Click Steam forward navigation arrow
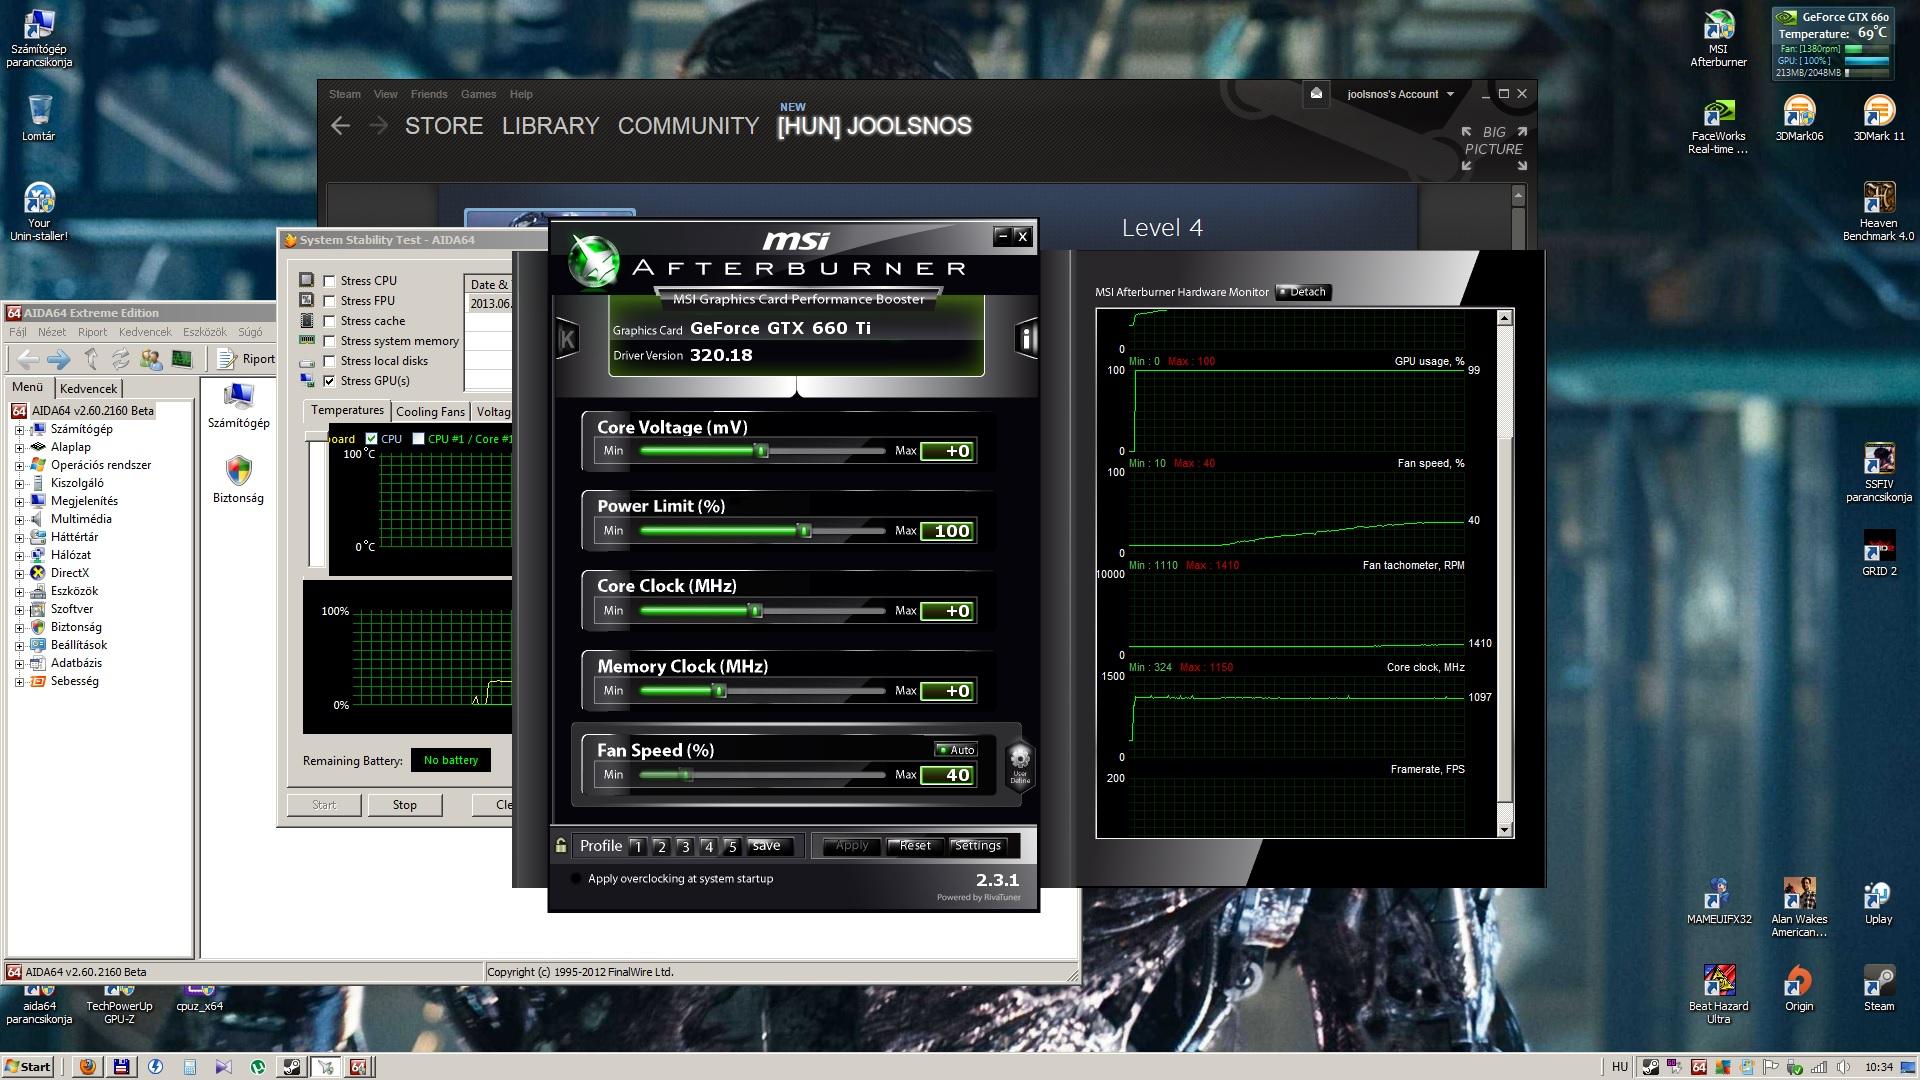 (x=378, y=126)
